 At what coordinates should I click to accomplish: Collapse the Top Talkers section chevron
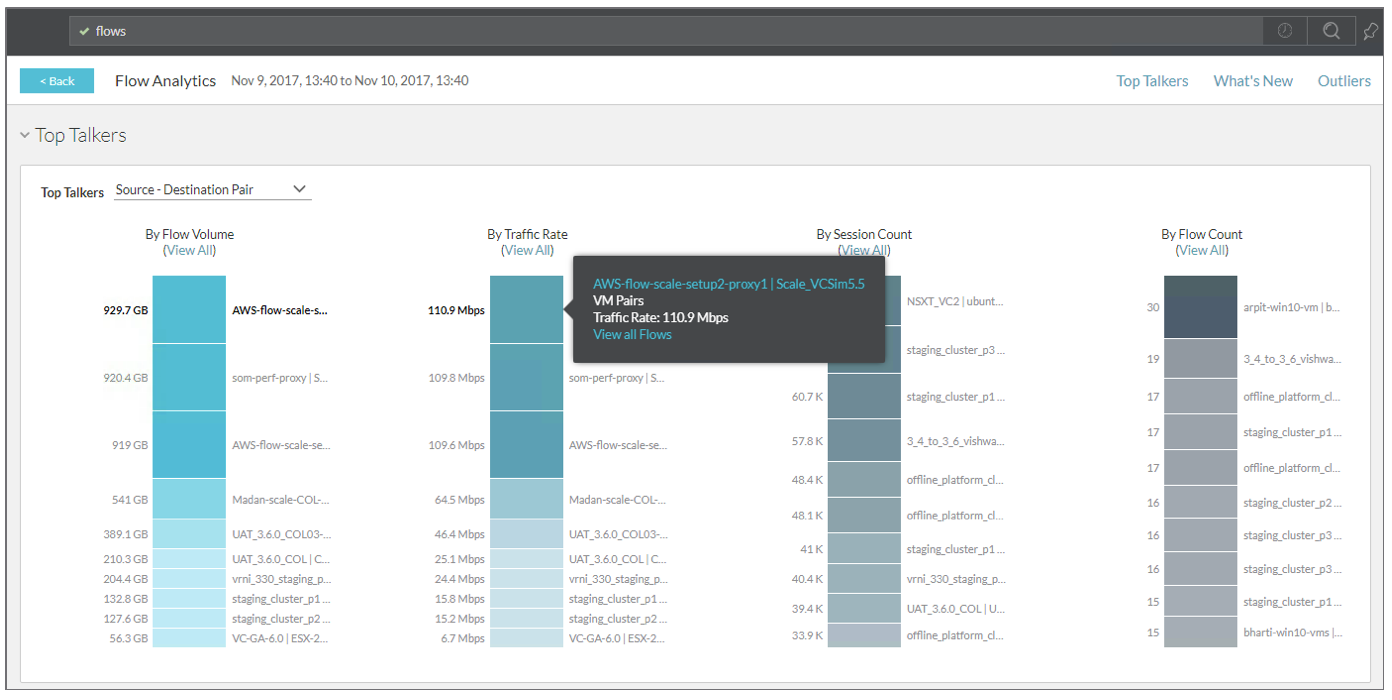(25, 135)
